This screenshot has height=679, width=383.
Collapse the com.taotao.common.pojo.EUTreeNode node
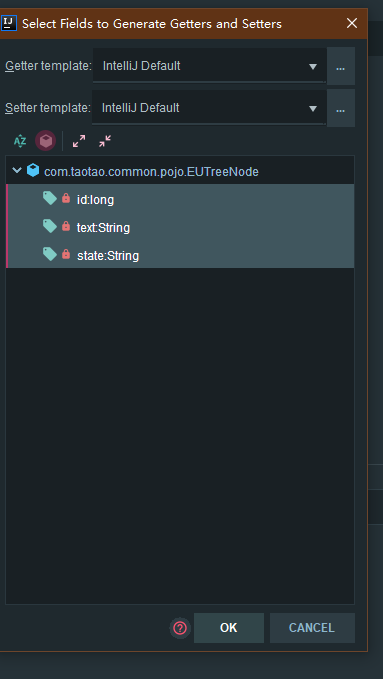17,171
